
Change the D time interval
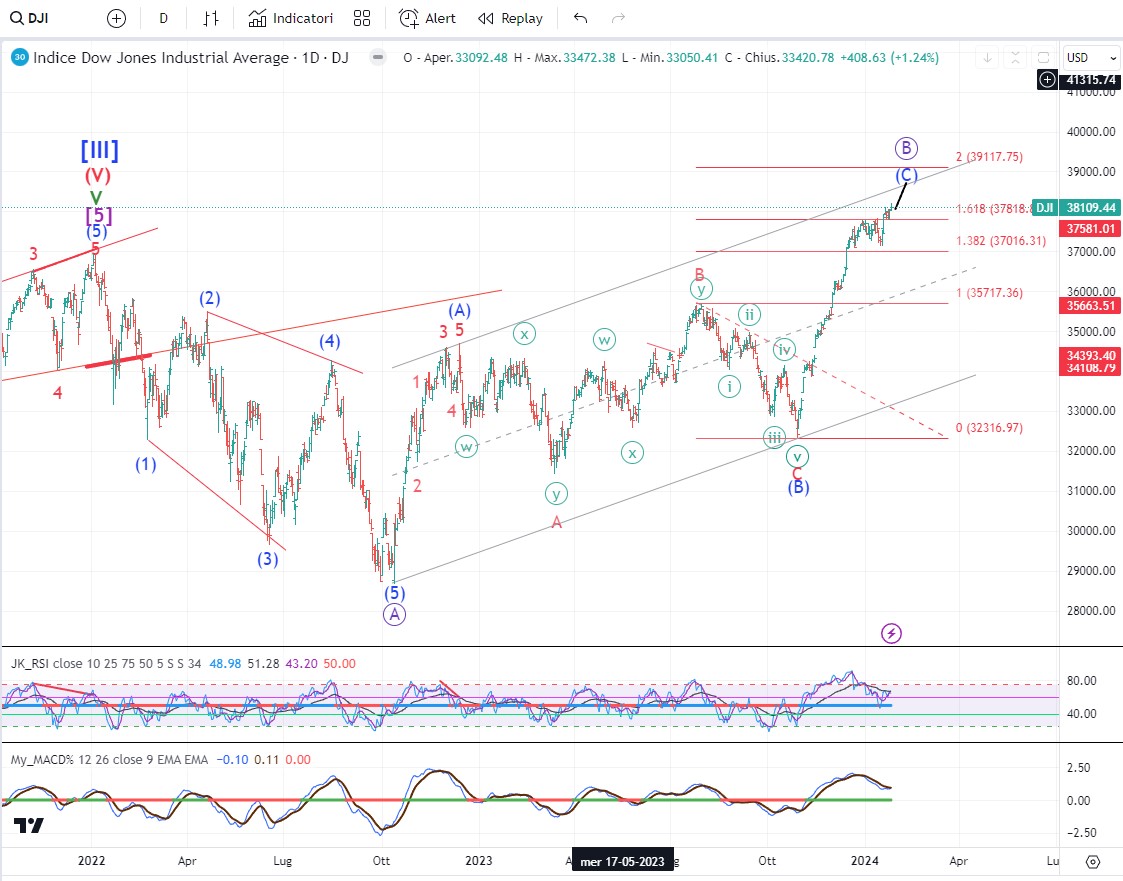pos(163,19)
